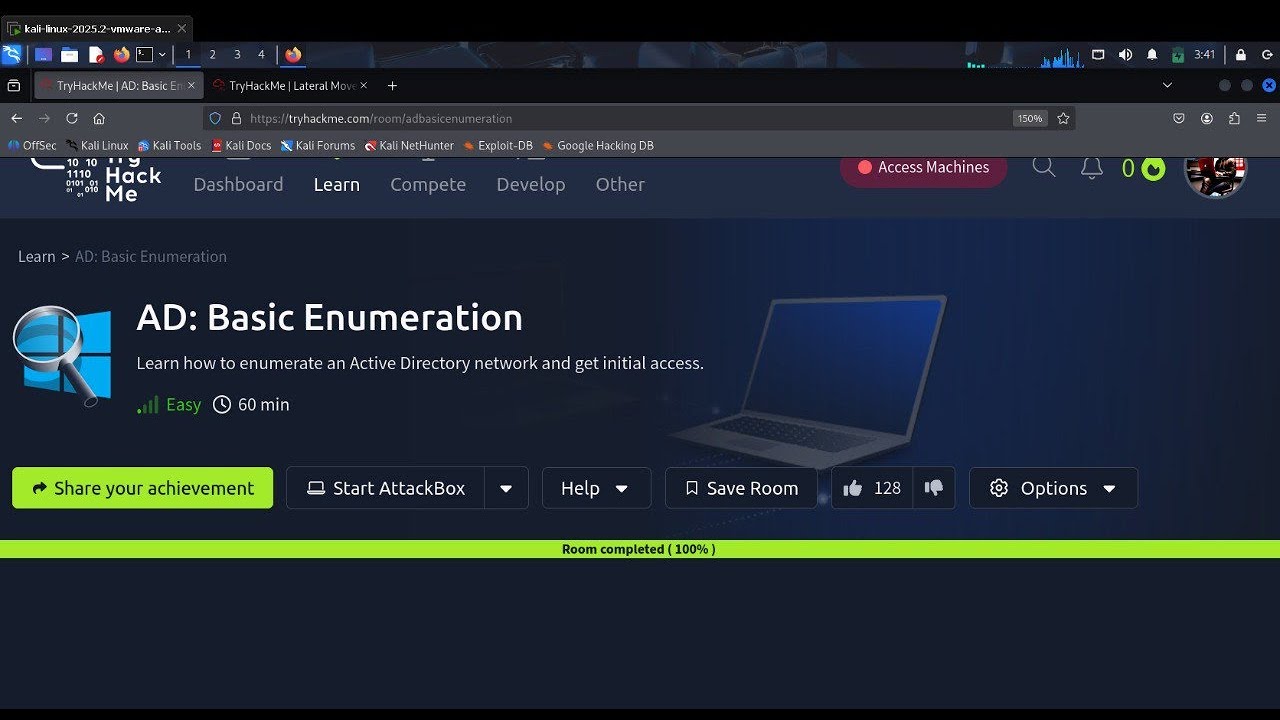Viewport: 1280px width, 720px height.
Task: Click the streak counter showing 0
Action: pyautogui.click(x=1143, y=169)
